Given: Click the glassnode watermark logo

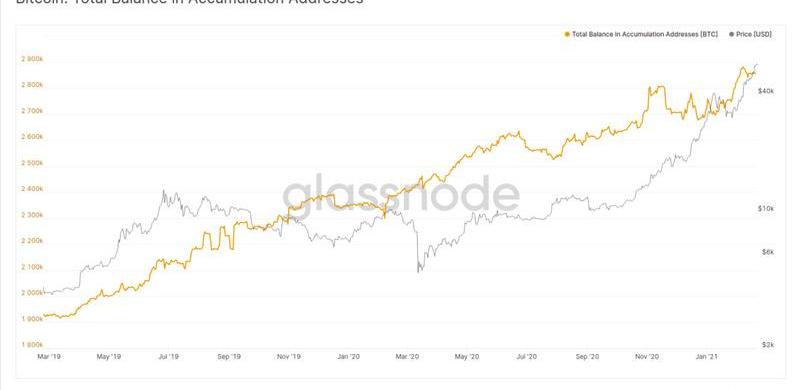Looking at the screenshot, I should pos(401,194).
